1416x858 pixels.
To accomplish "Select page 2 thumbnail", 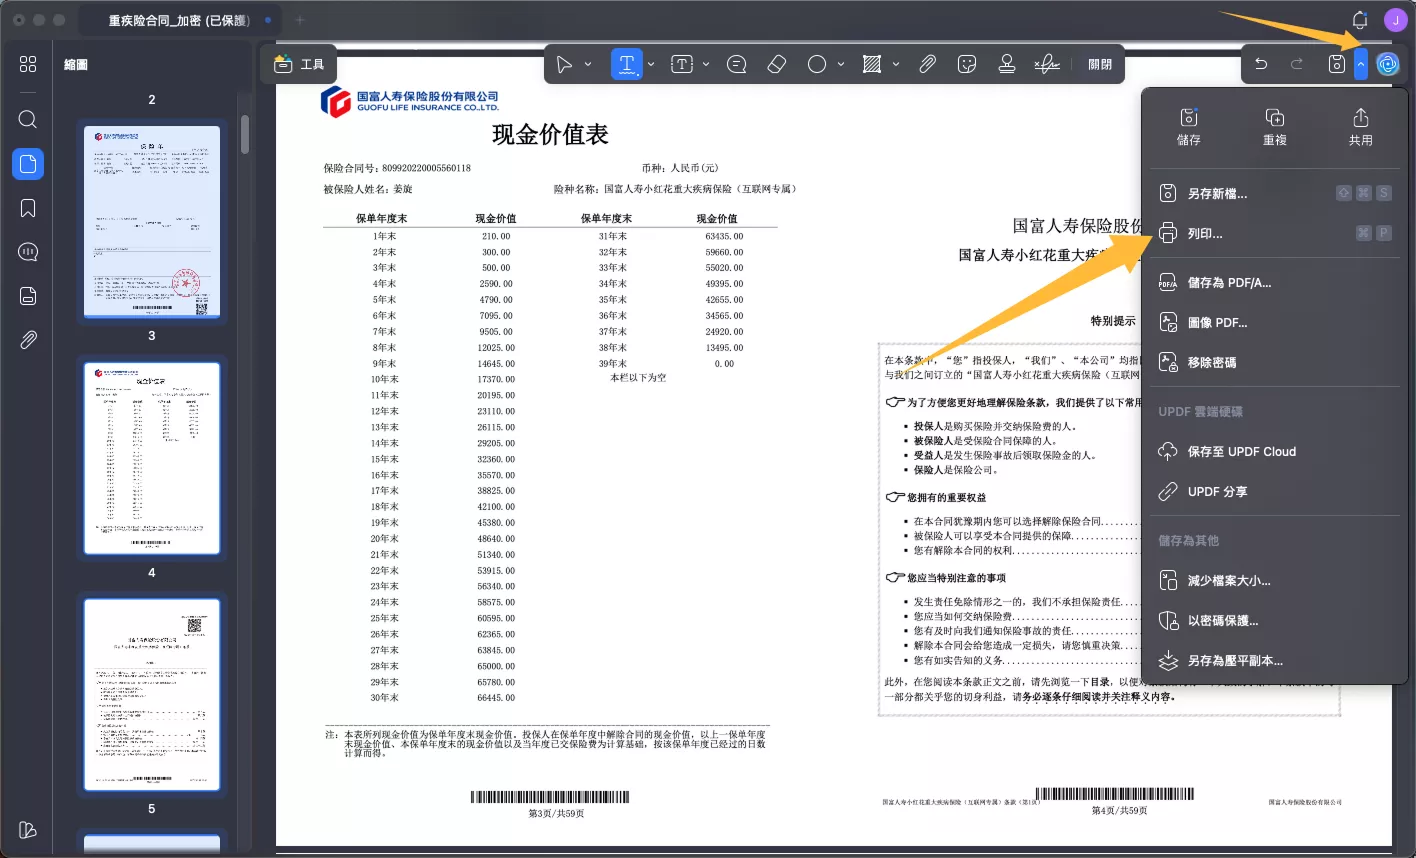I will tap(152, 221).
